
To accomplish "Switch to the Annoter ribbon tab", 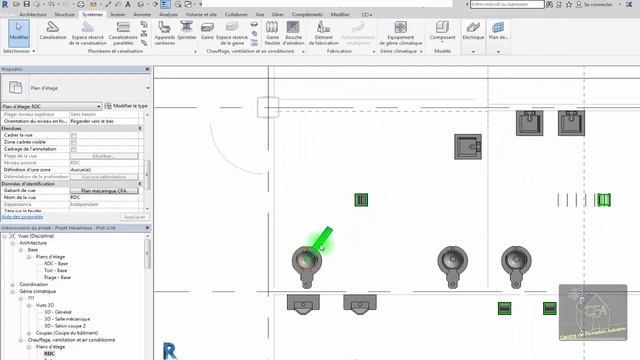I will 142,14.
